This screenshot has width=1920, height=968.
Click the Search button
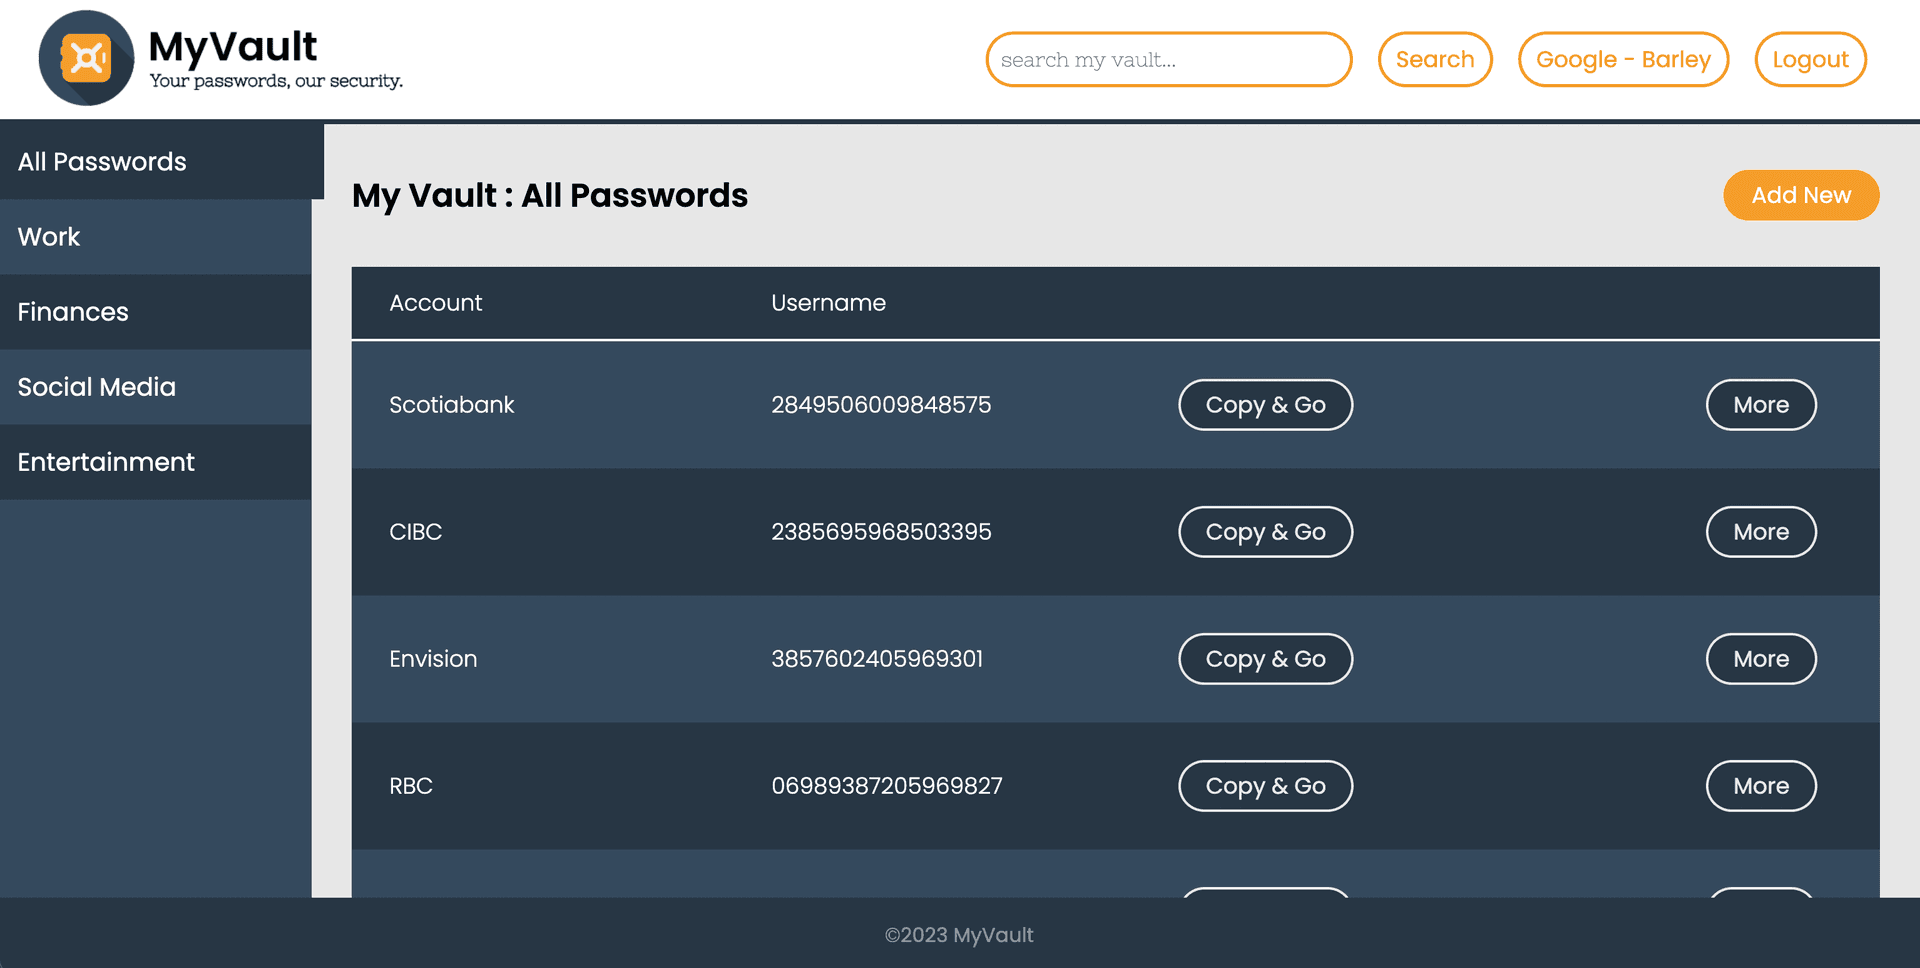click(1435, 59)
